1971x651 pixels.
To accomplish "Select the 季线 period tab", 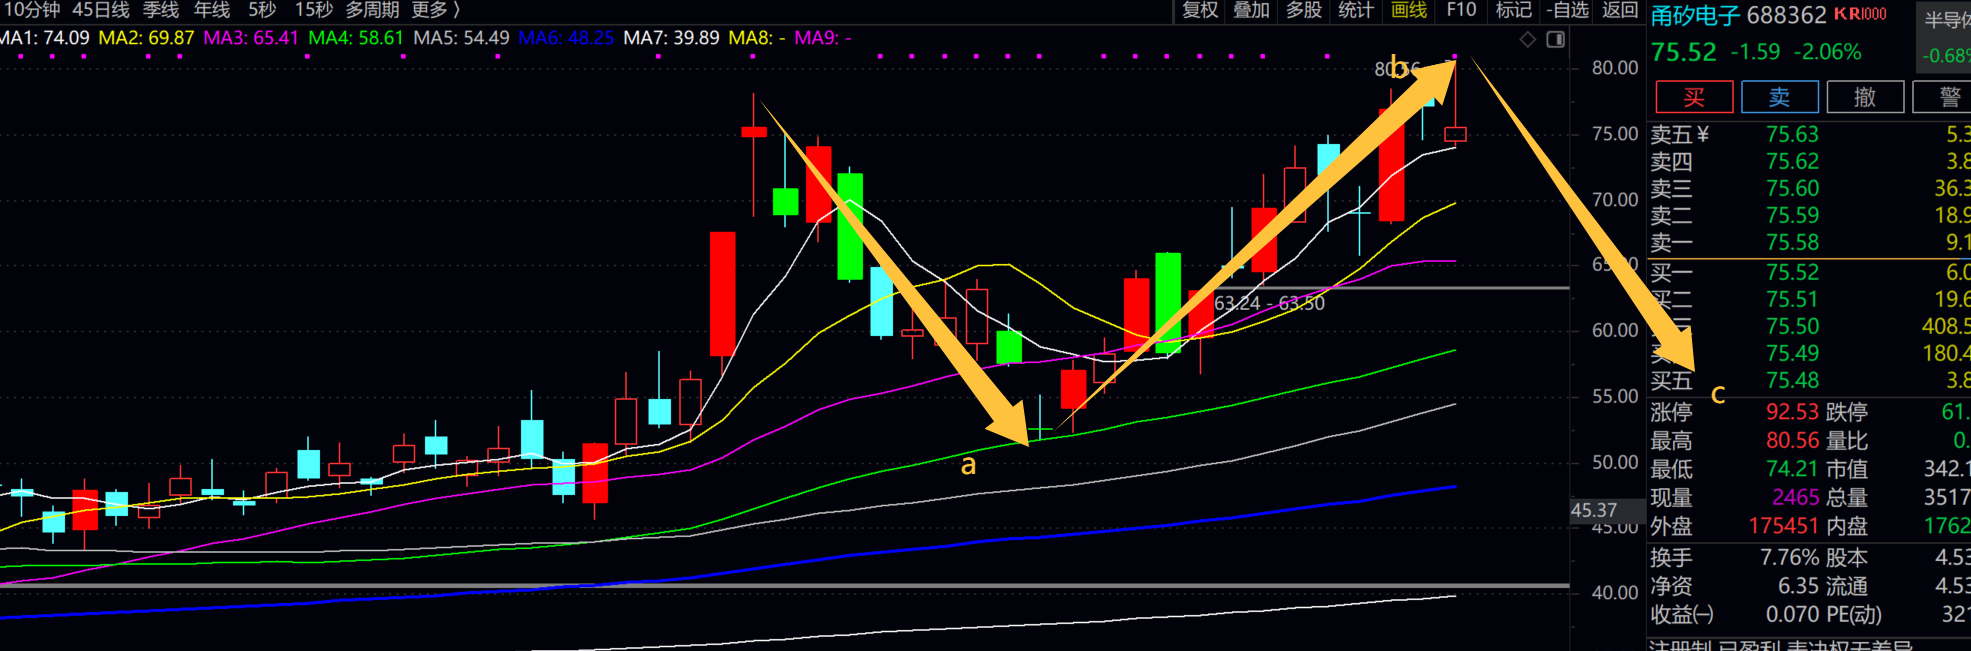I will click(161, 10).
